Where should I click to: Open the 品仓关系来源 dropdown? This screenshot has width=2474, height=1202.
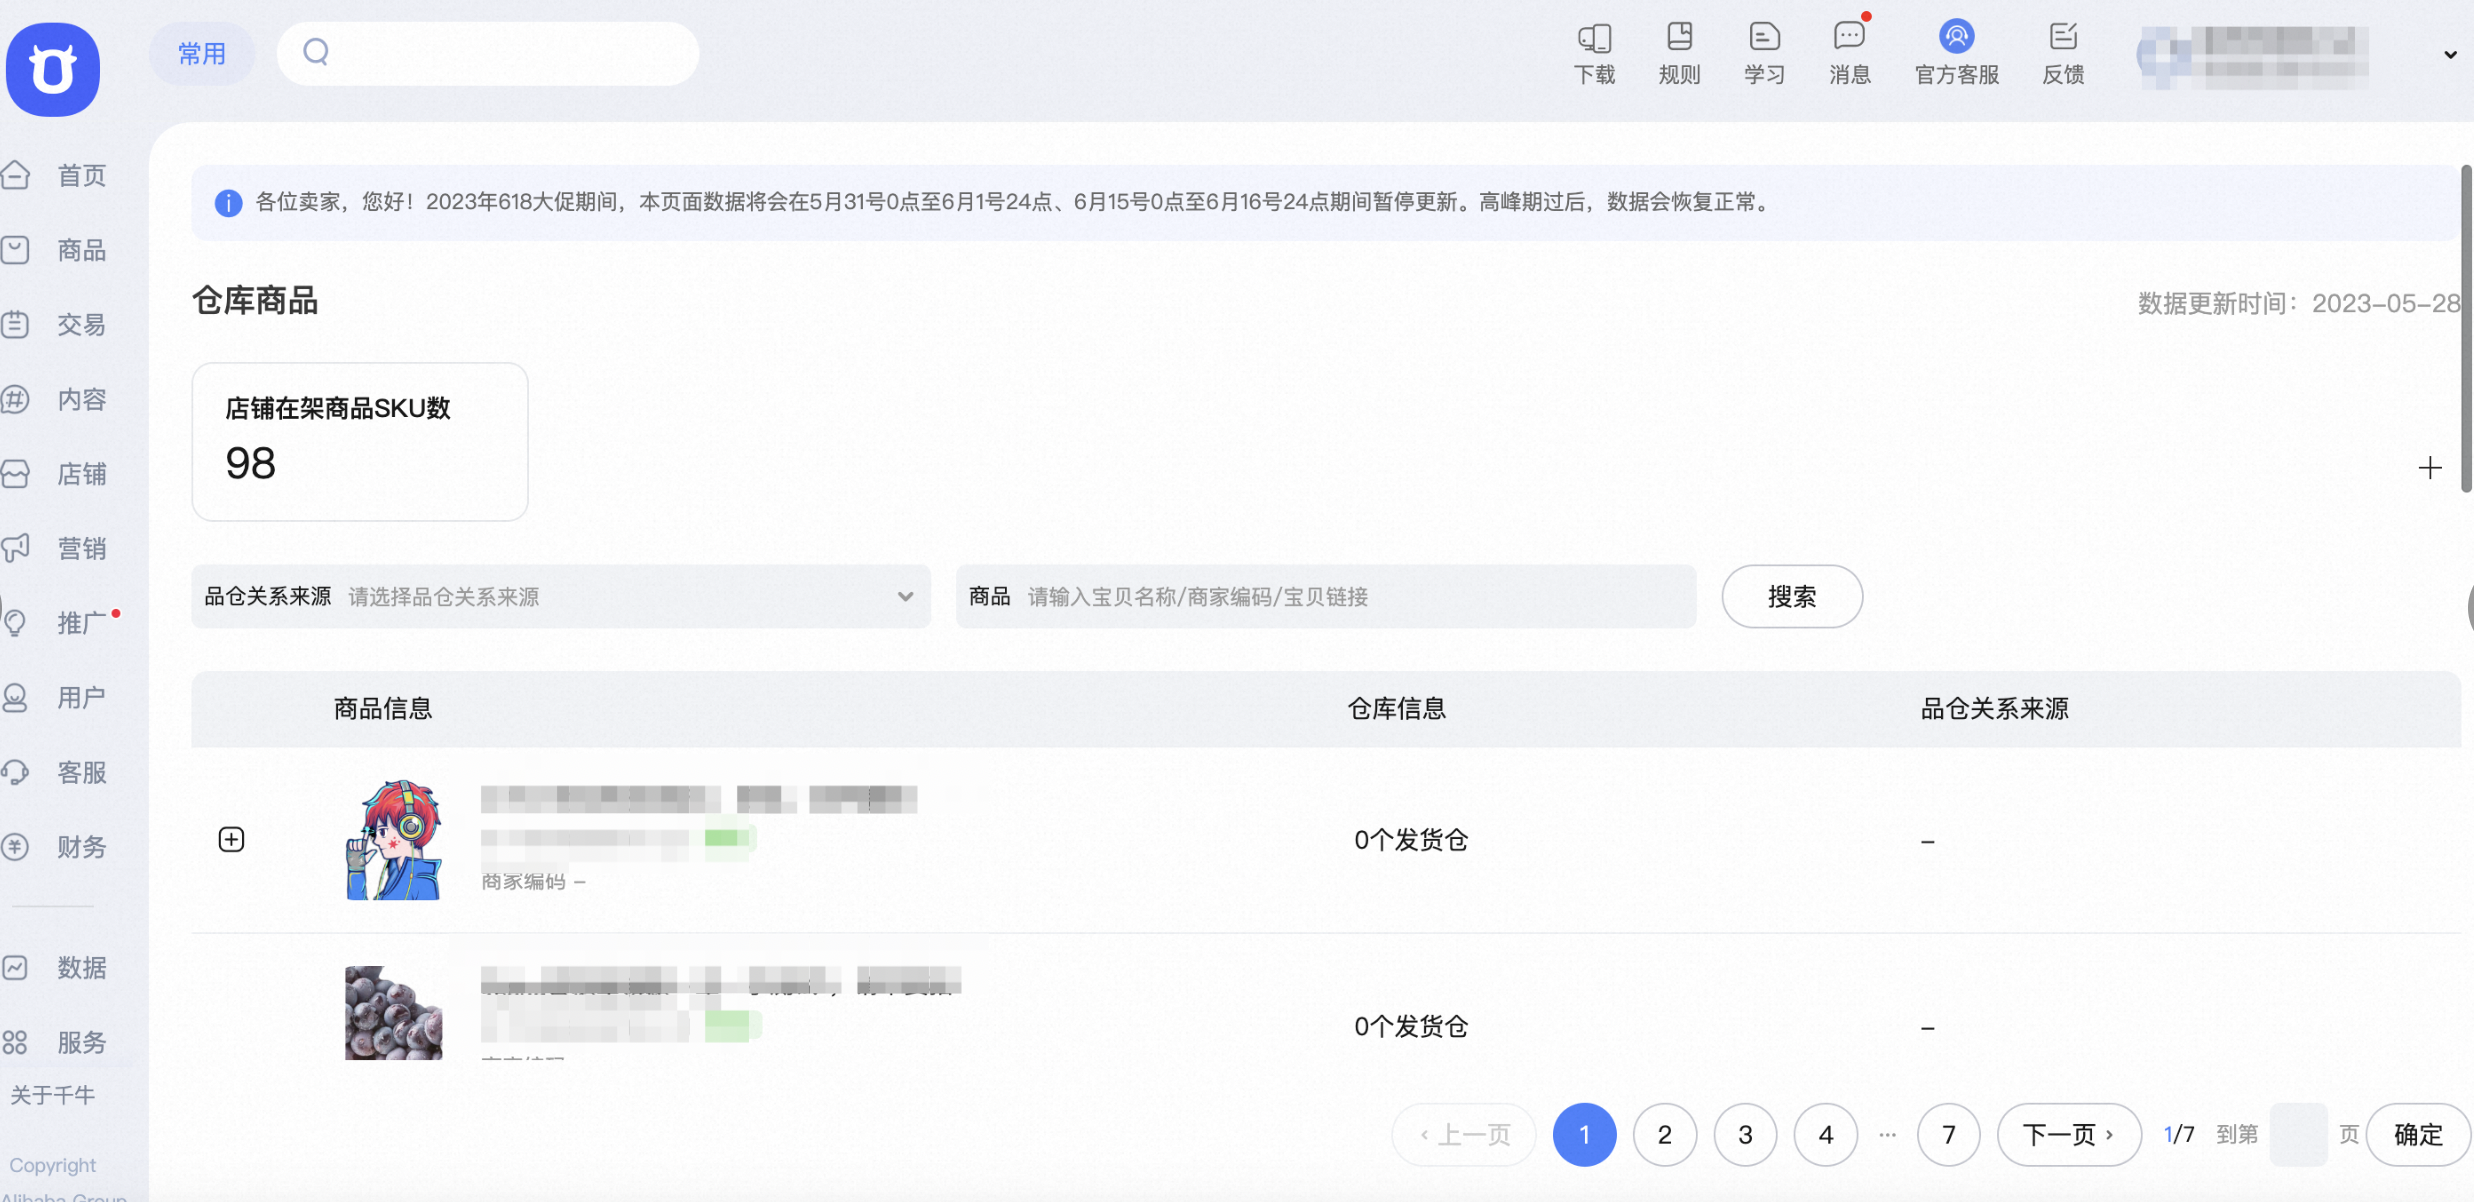click(x=561, y=597)
